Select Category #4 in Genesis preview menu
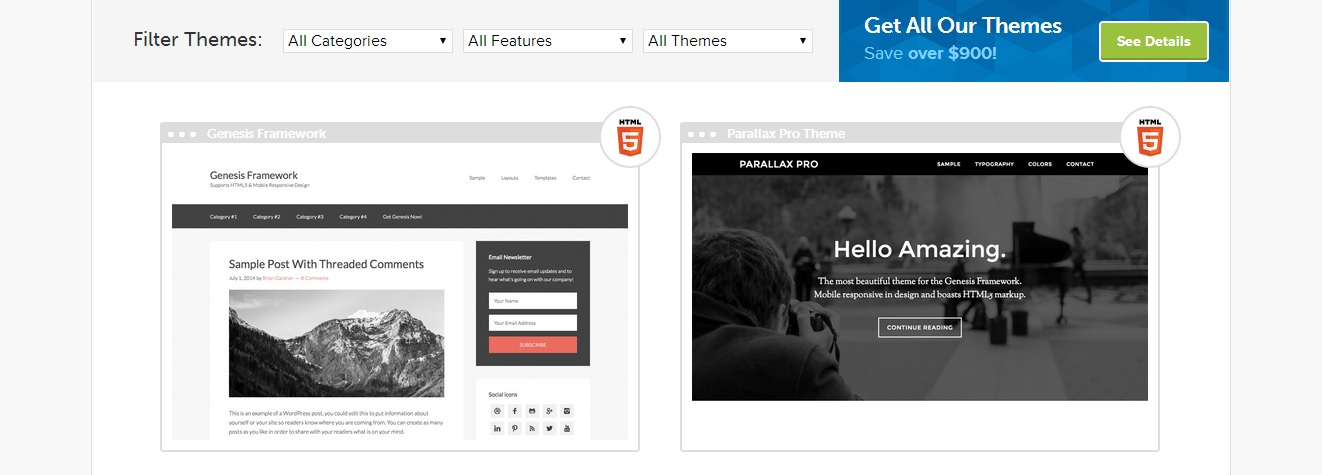Image resolution: width=1322 pixels, height=475 pixels. [353, 216]
